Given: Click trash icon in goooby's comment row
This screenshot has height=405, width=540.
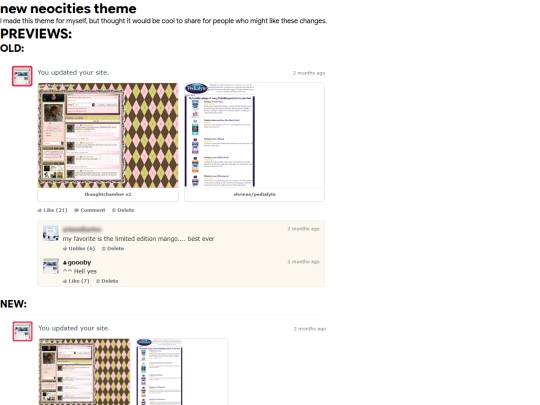Looking at the screenshot, I should point(98,281).
